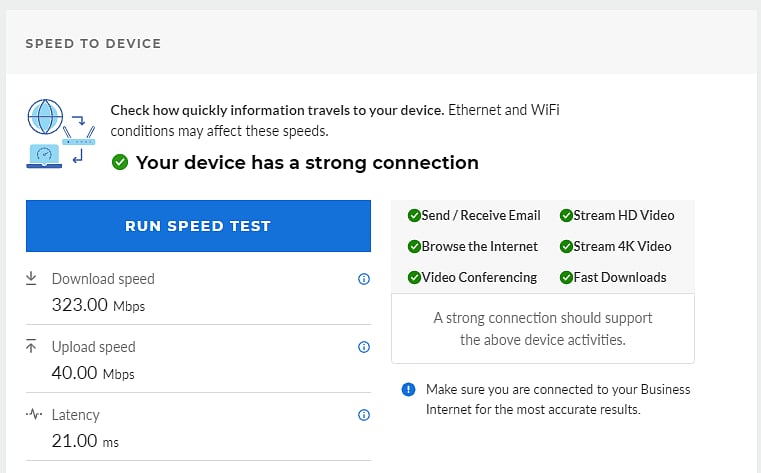Click the strong connection support message box

click(543, 328)
